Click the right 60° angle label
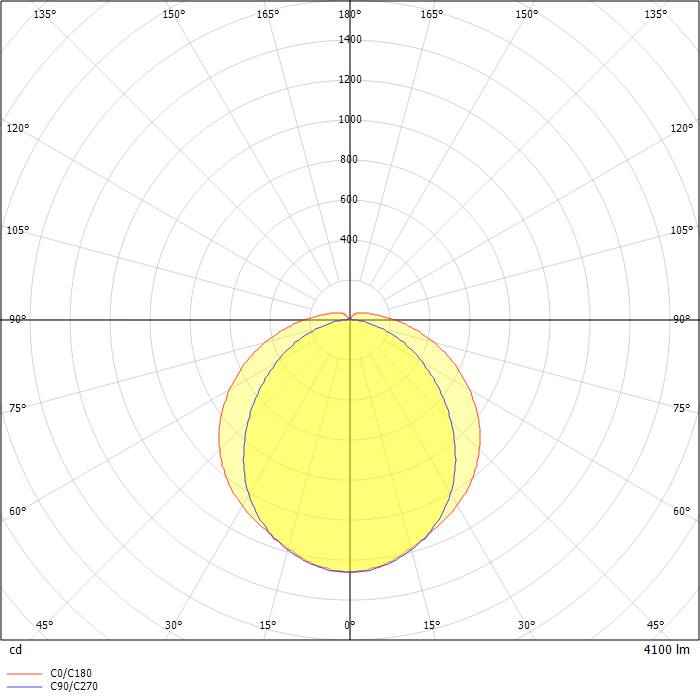The width and height of the screenshot is (700, 700). pos(682,511)
